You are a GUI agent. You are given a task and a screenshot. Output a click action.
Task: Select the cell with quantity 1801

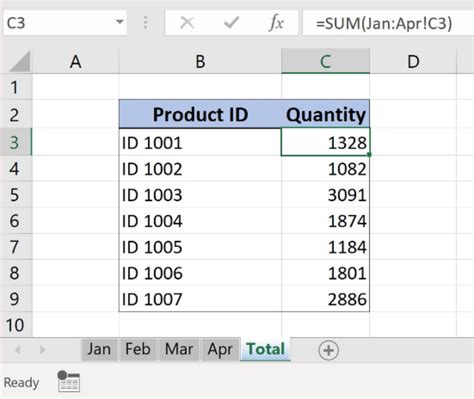pos(325,273)
